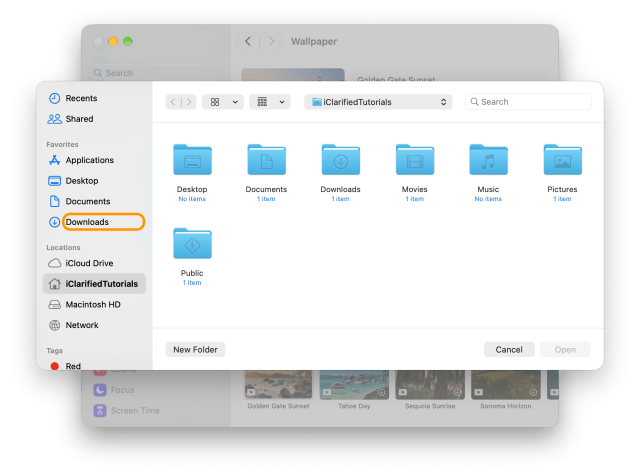Click the Open button
Image resolution: width=640 pixels, height=475 pixels.
(565, 350)
